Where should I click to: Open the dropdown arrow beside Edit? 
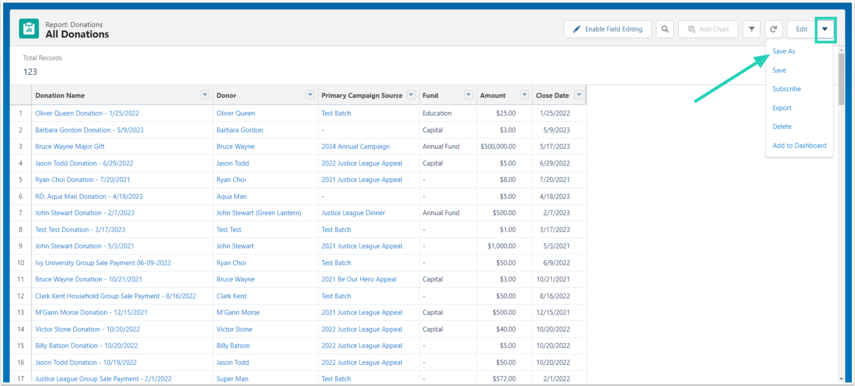825,29
